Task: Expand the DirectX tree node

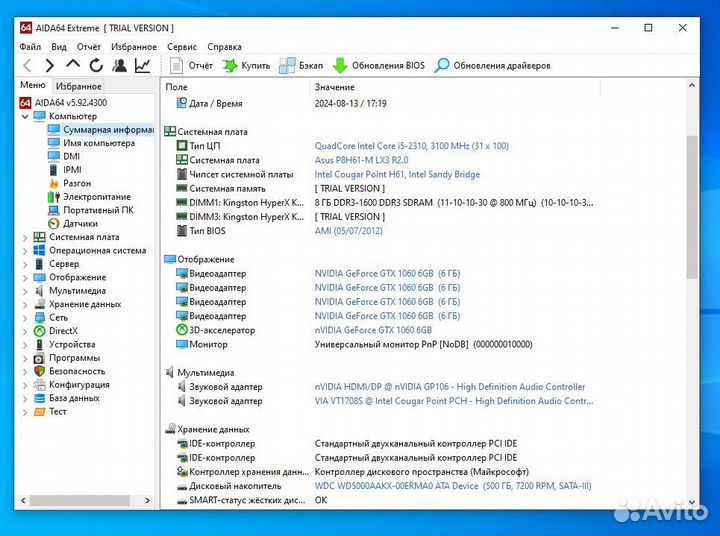Action: pos(25,331)
